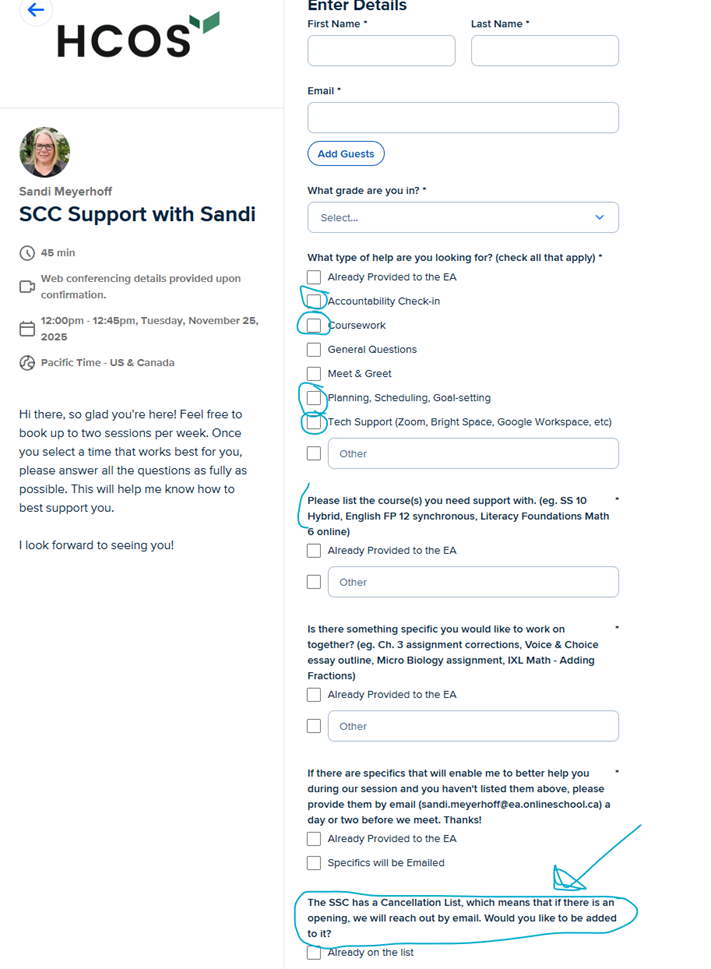Click Sandi Meyerhoff's profile photo
The image size is (711, 969).
tap(44, 152)
